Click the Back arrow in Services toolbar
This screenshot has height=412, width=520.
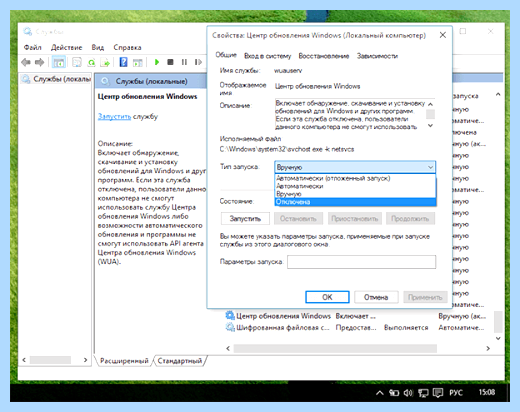pos(26,62)
